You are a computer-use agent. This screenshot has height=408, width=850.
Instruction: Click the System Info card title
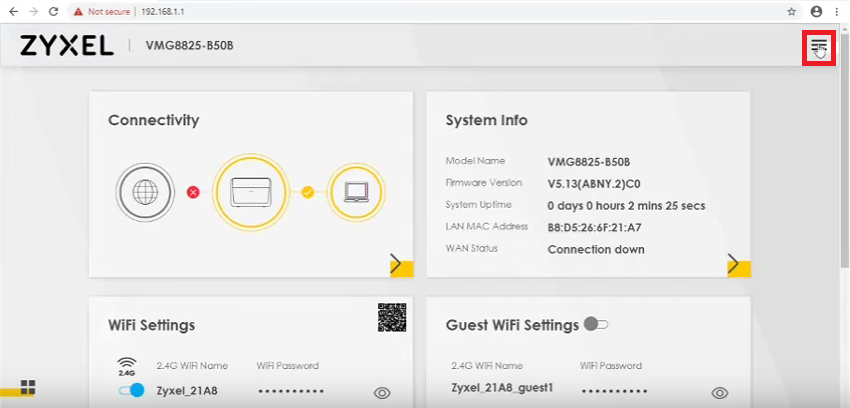[x=486, y=120]
